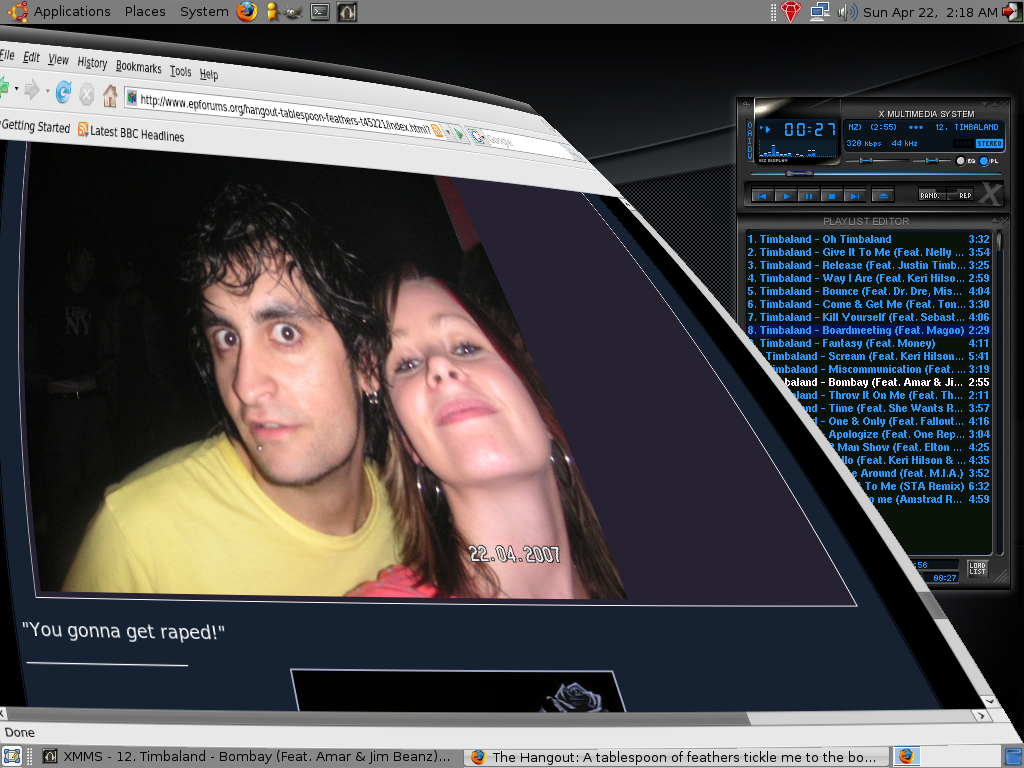
Task: Click the site favicon in the address bar
Action: 132,98
